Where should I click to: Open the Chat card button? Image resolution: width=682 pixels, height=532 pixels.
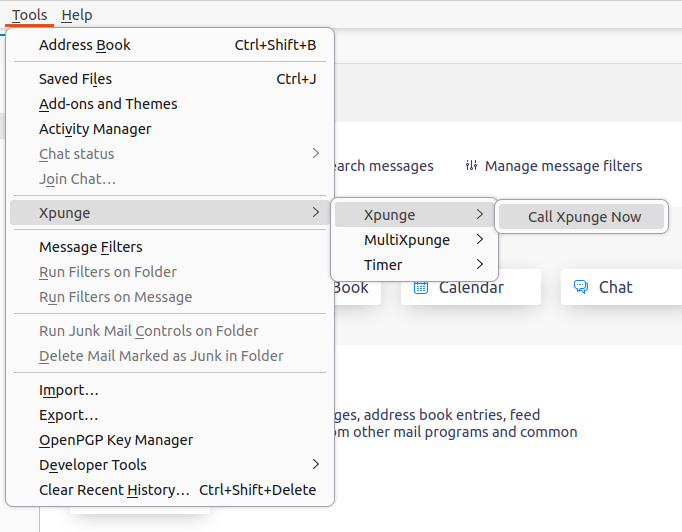click(x=621, y=287)
